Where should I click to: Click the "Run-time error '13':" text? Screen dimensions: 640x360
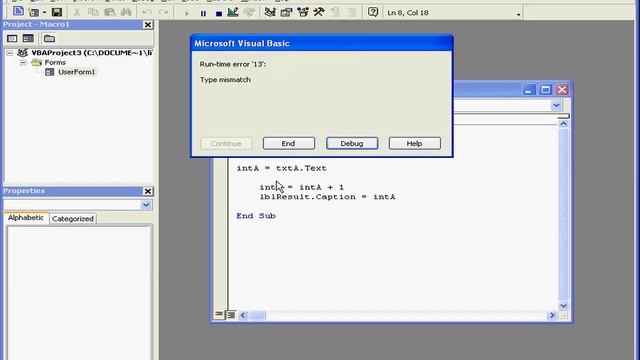coord(233,64)
